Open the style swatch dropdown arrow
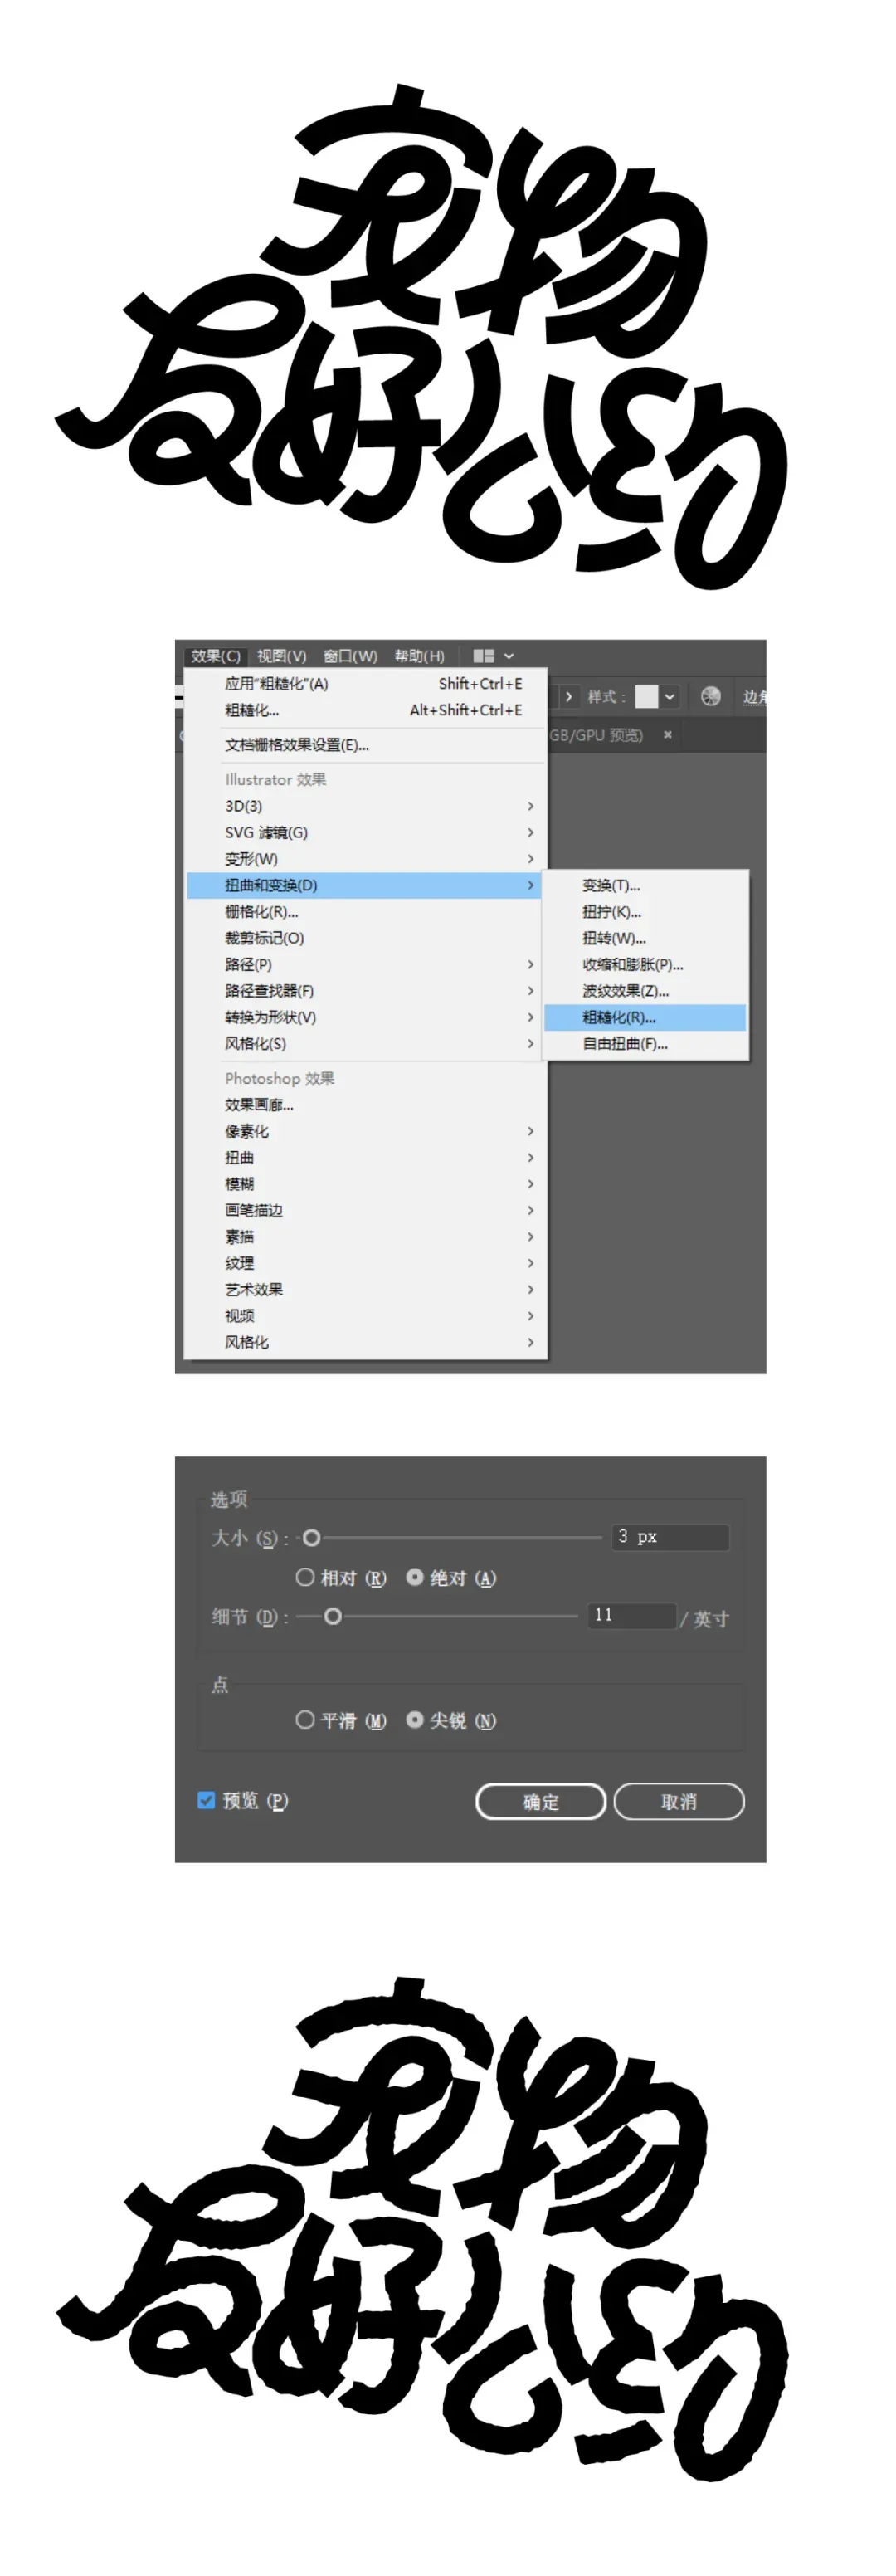The width and height of the screenshot is (896, 2576). (x=670, y=697)
